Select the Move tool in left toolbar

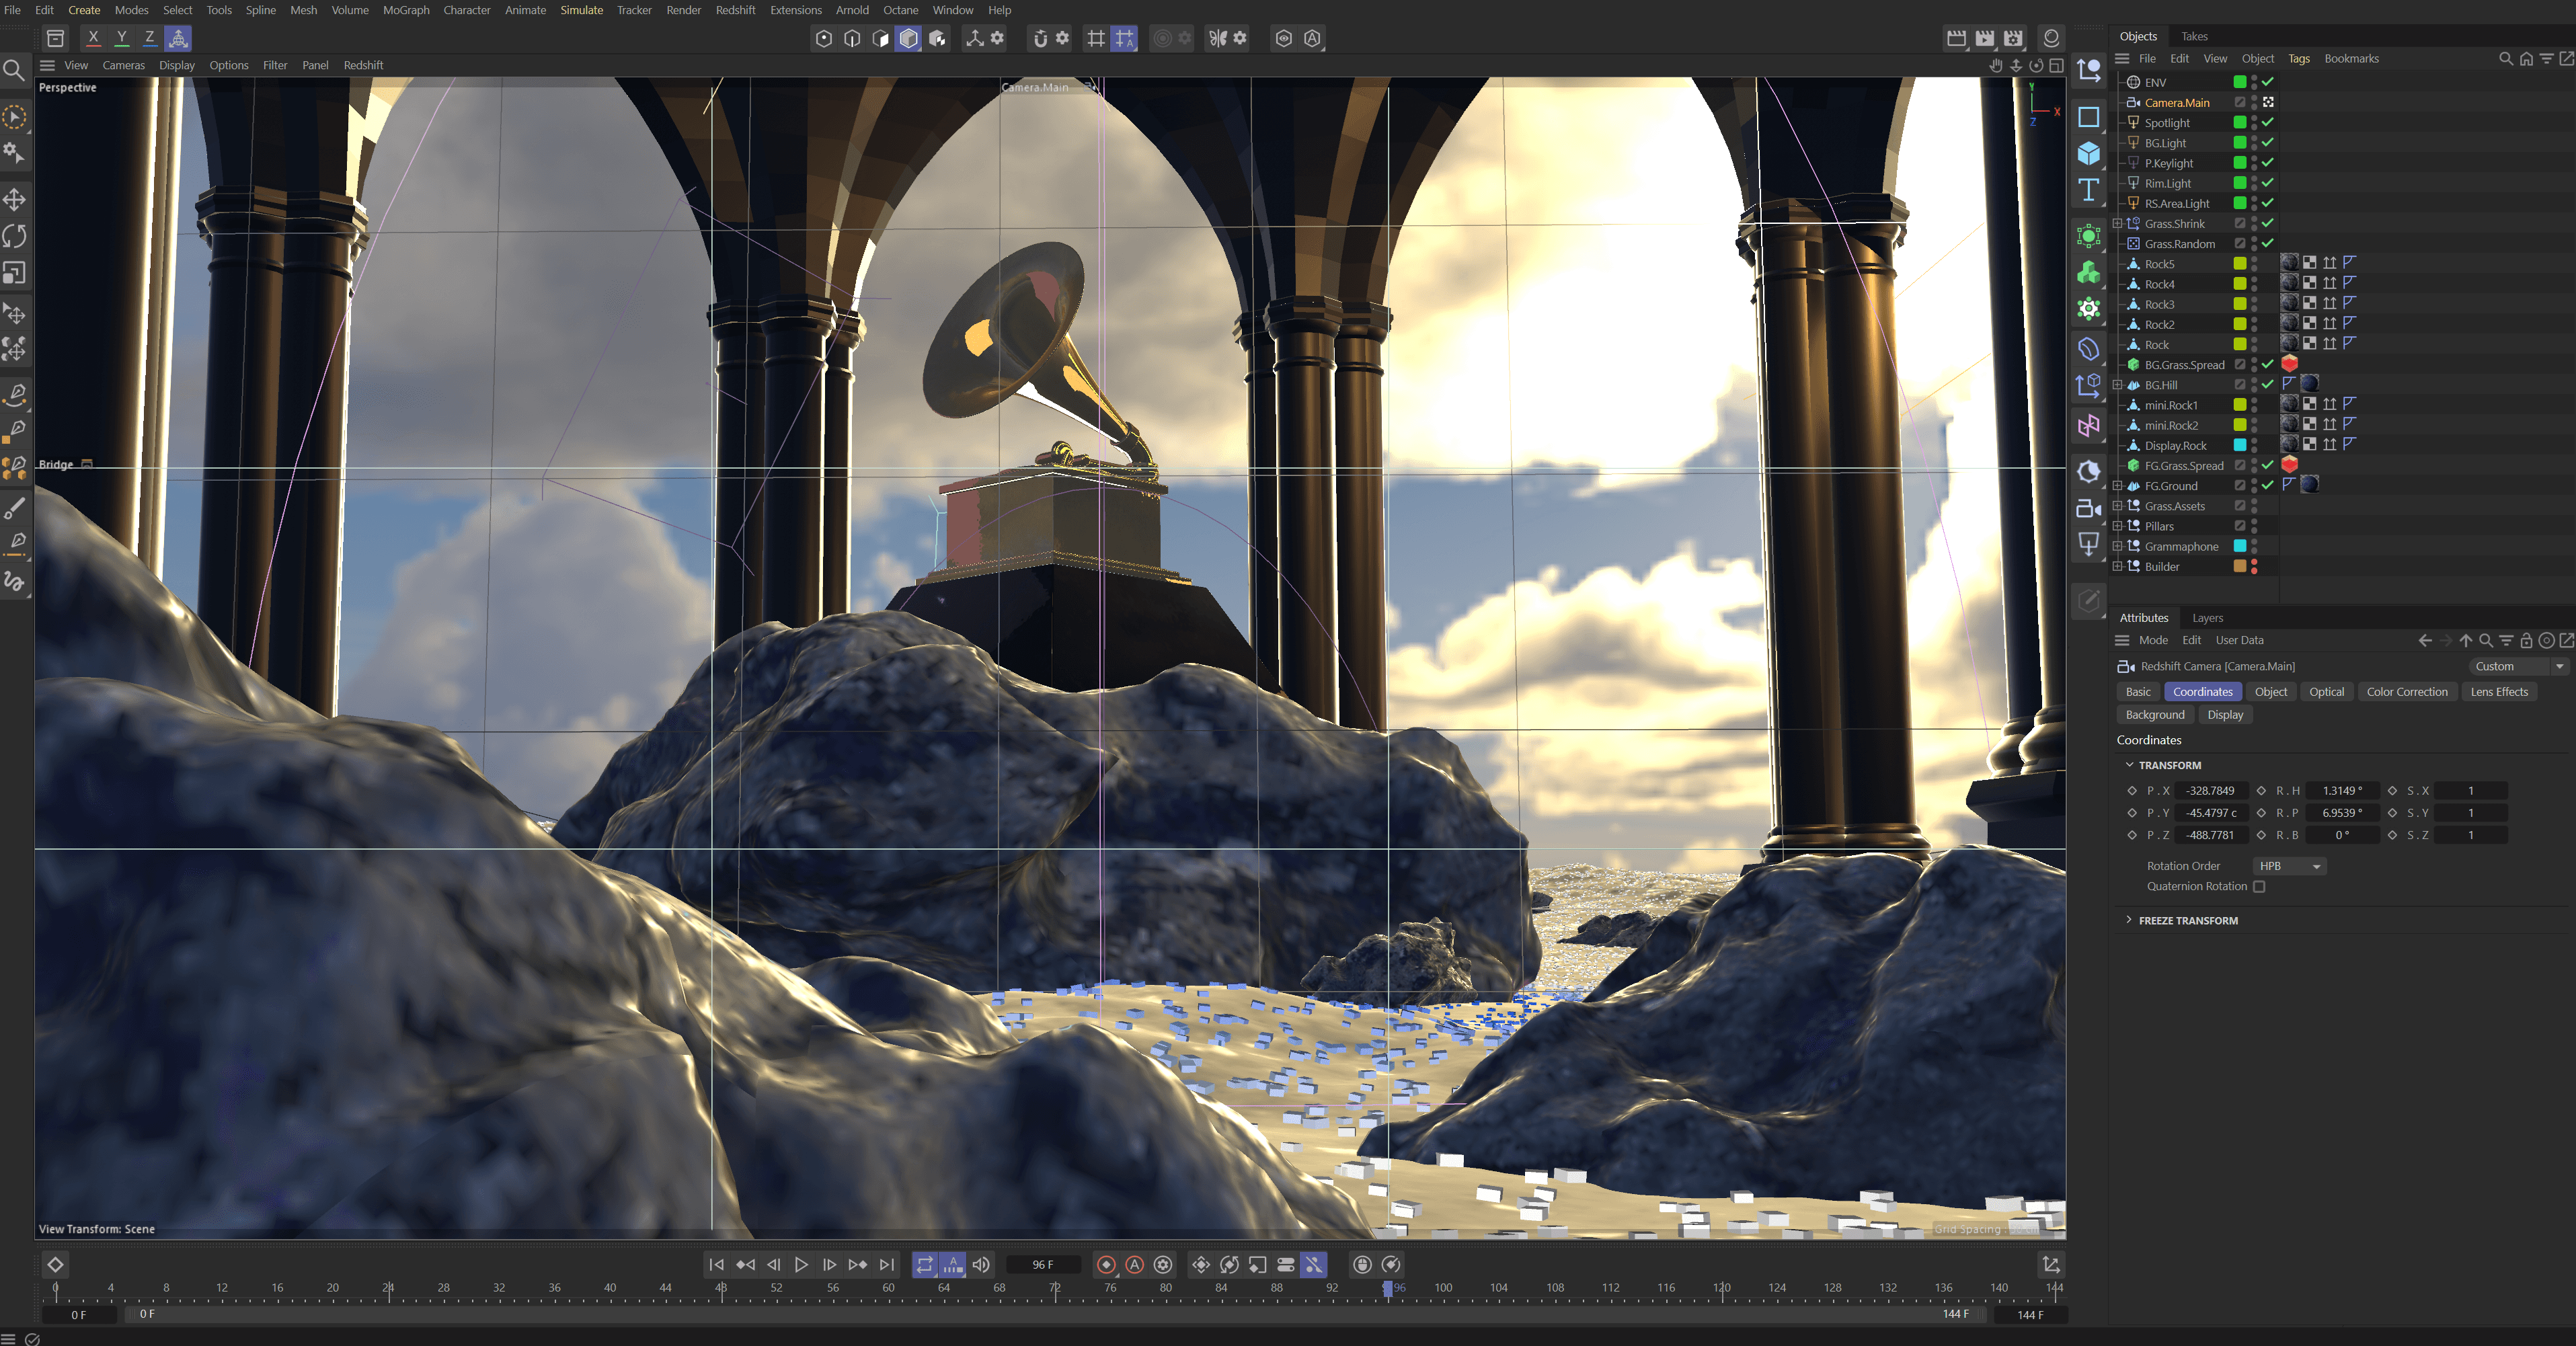[15, 200]
